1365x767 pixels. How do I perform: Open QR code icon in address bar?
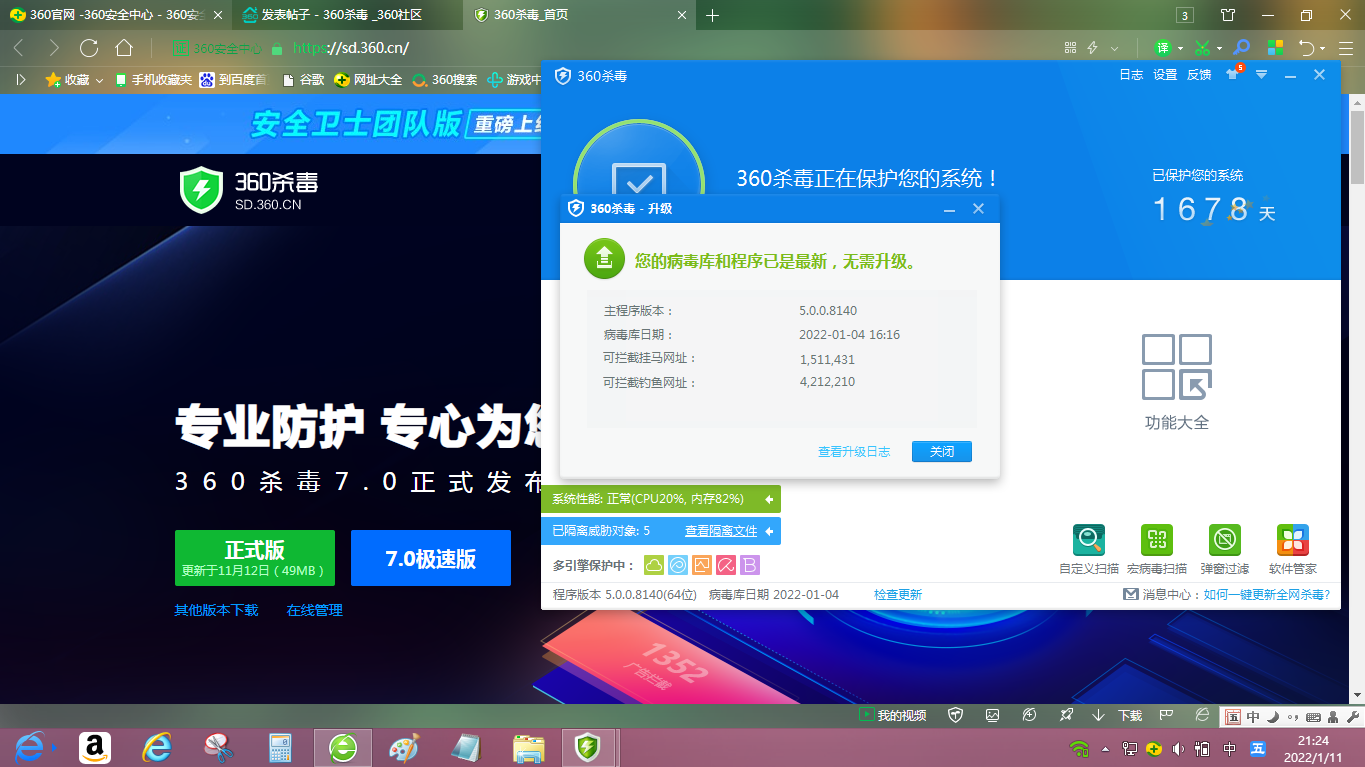coord(1071,47)
